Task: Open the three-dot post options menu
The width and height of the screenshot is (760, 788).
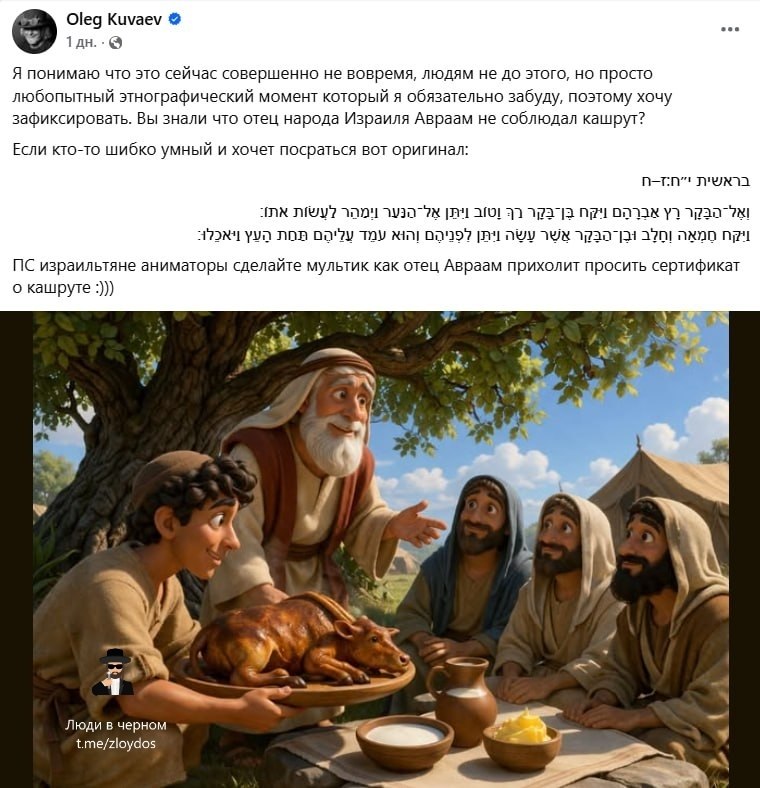Action: (729, 29)
